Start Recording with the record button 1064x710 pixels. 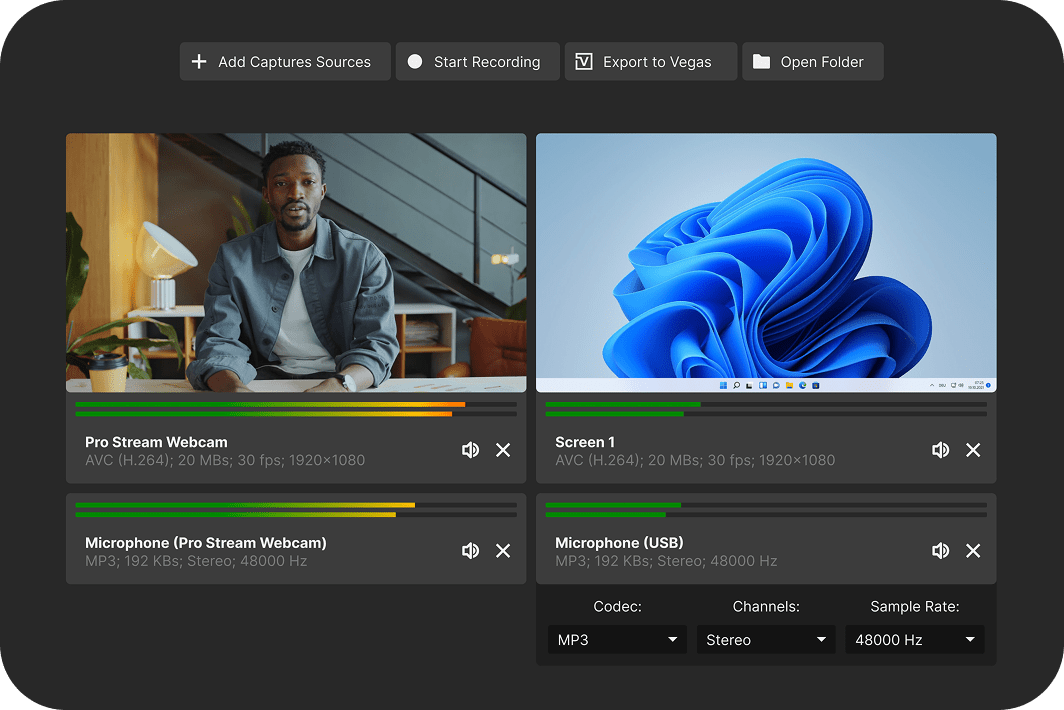click(x=478, y=62)
